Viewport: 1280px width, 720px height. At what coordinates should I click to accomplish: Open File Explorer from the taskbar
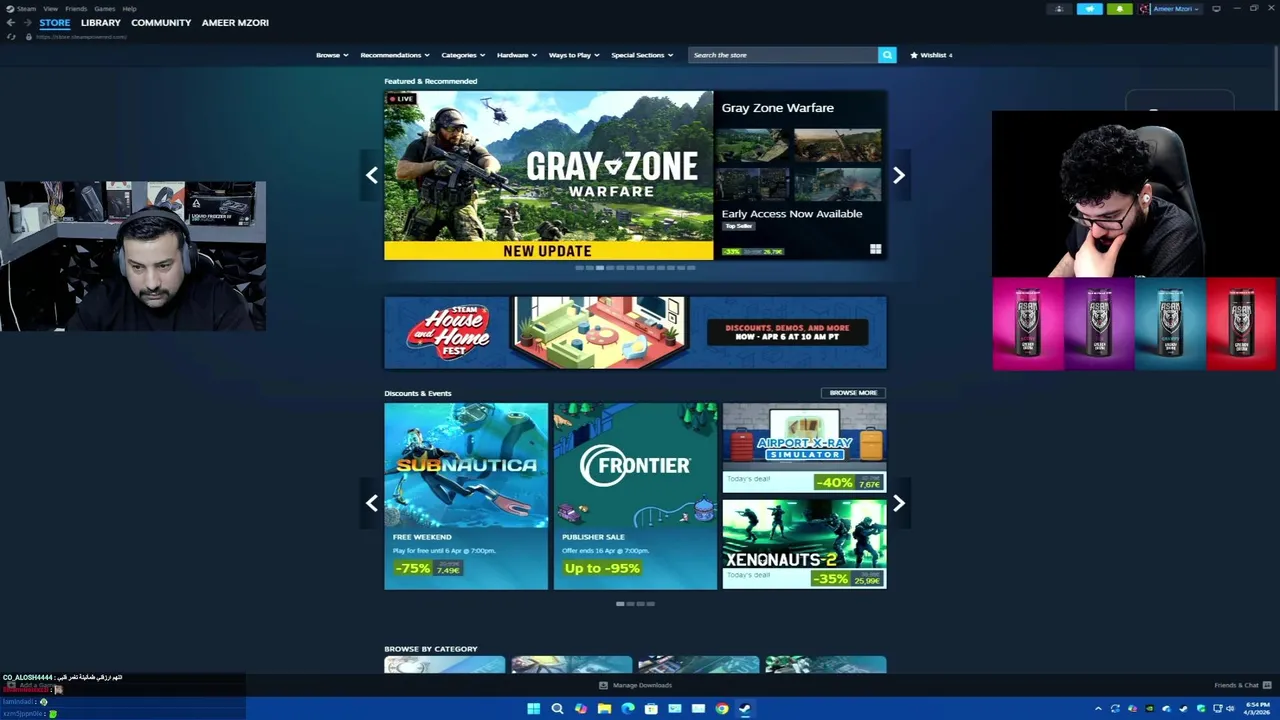(x=604, y=708)
